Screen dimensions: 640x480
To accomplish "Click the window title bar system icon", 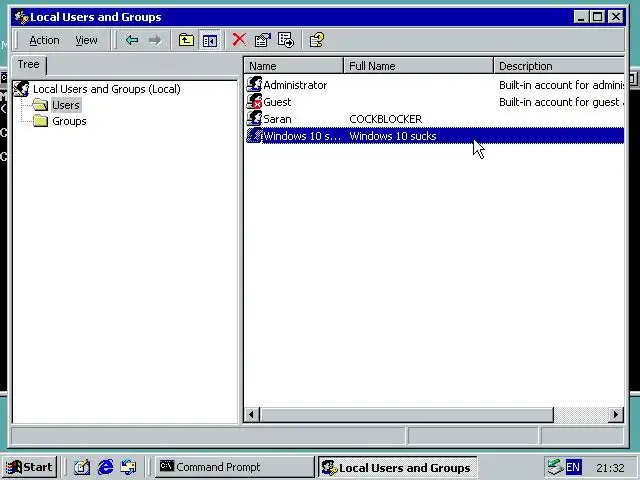I will (x=21, y=17).
